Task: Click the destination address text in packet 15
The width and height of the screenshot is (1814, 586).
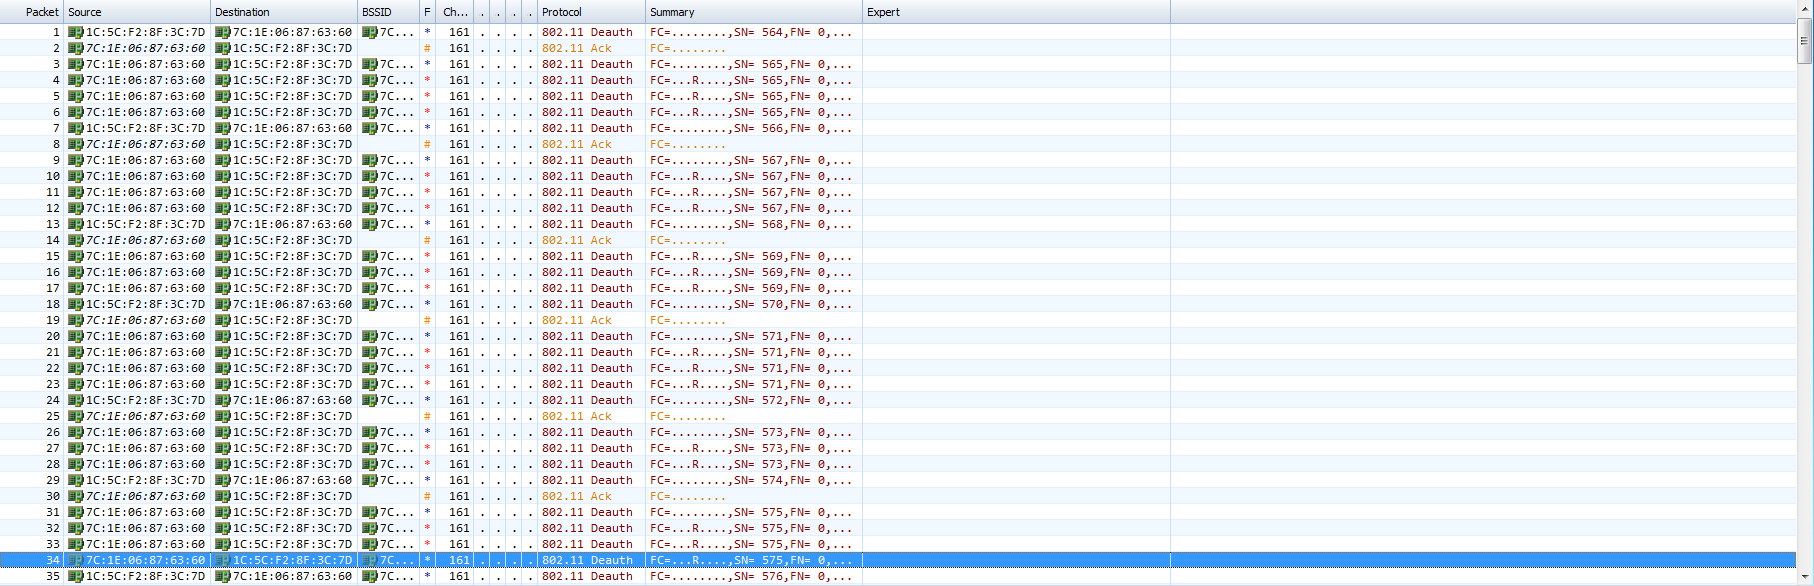Action: point(292,256)
